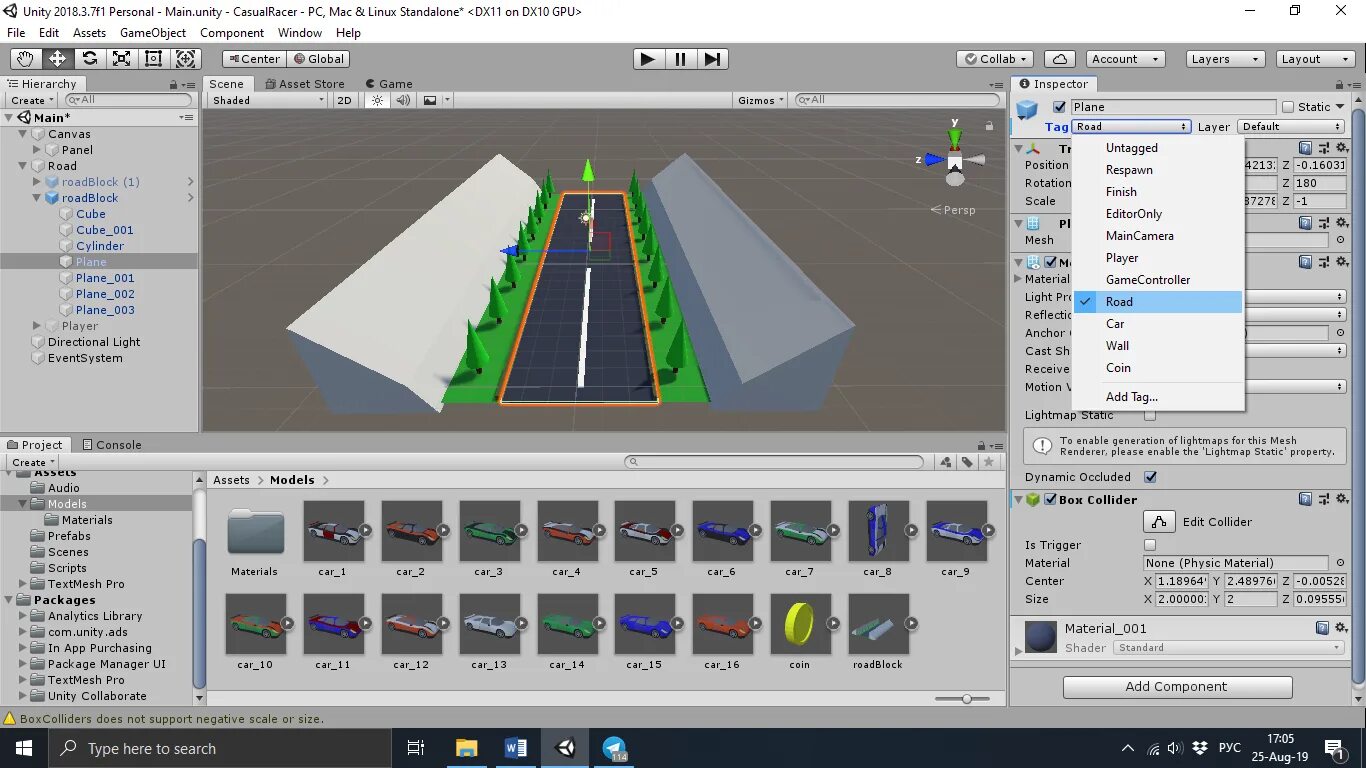This screenshot has width=1366, height=768.
Task: Click the Project search field
Action: [774, 462]
